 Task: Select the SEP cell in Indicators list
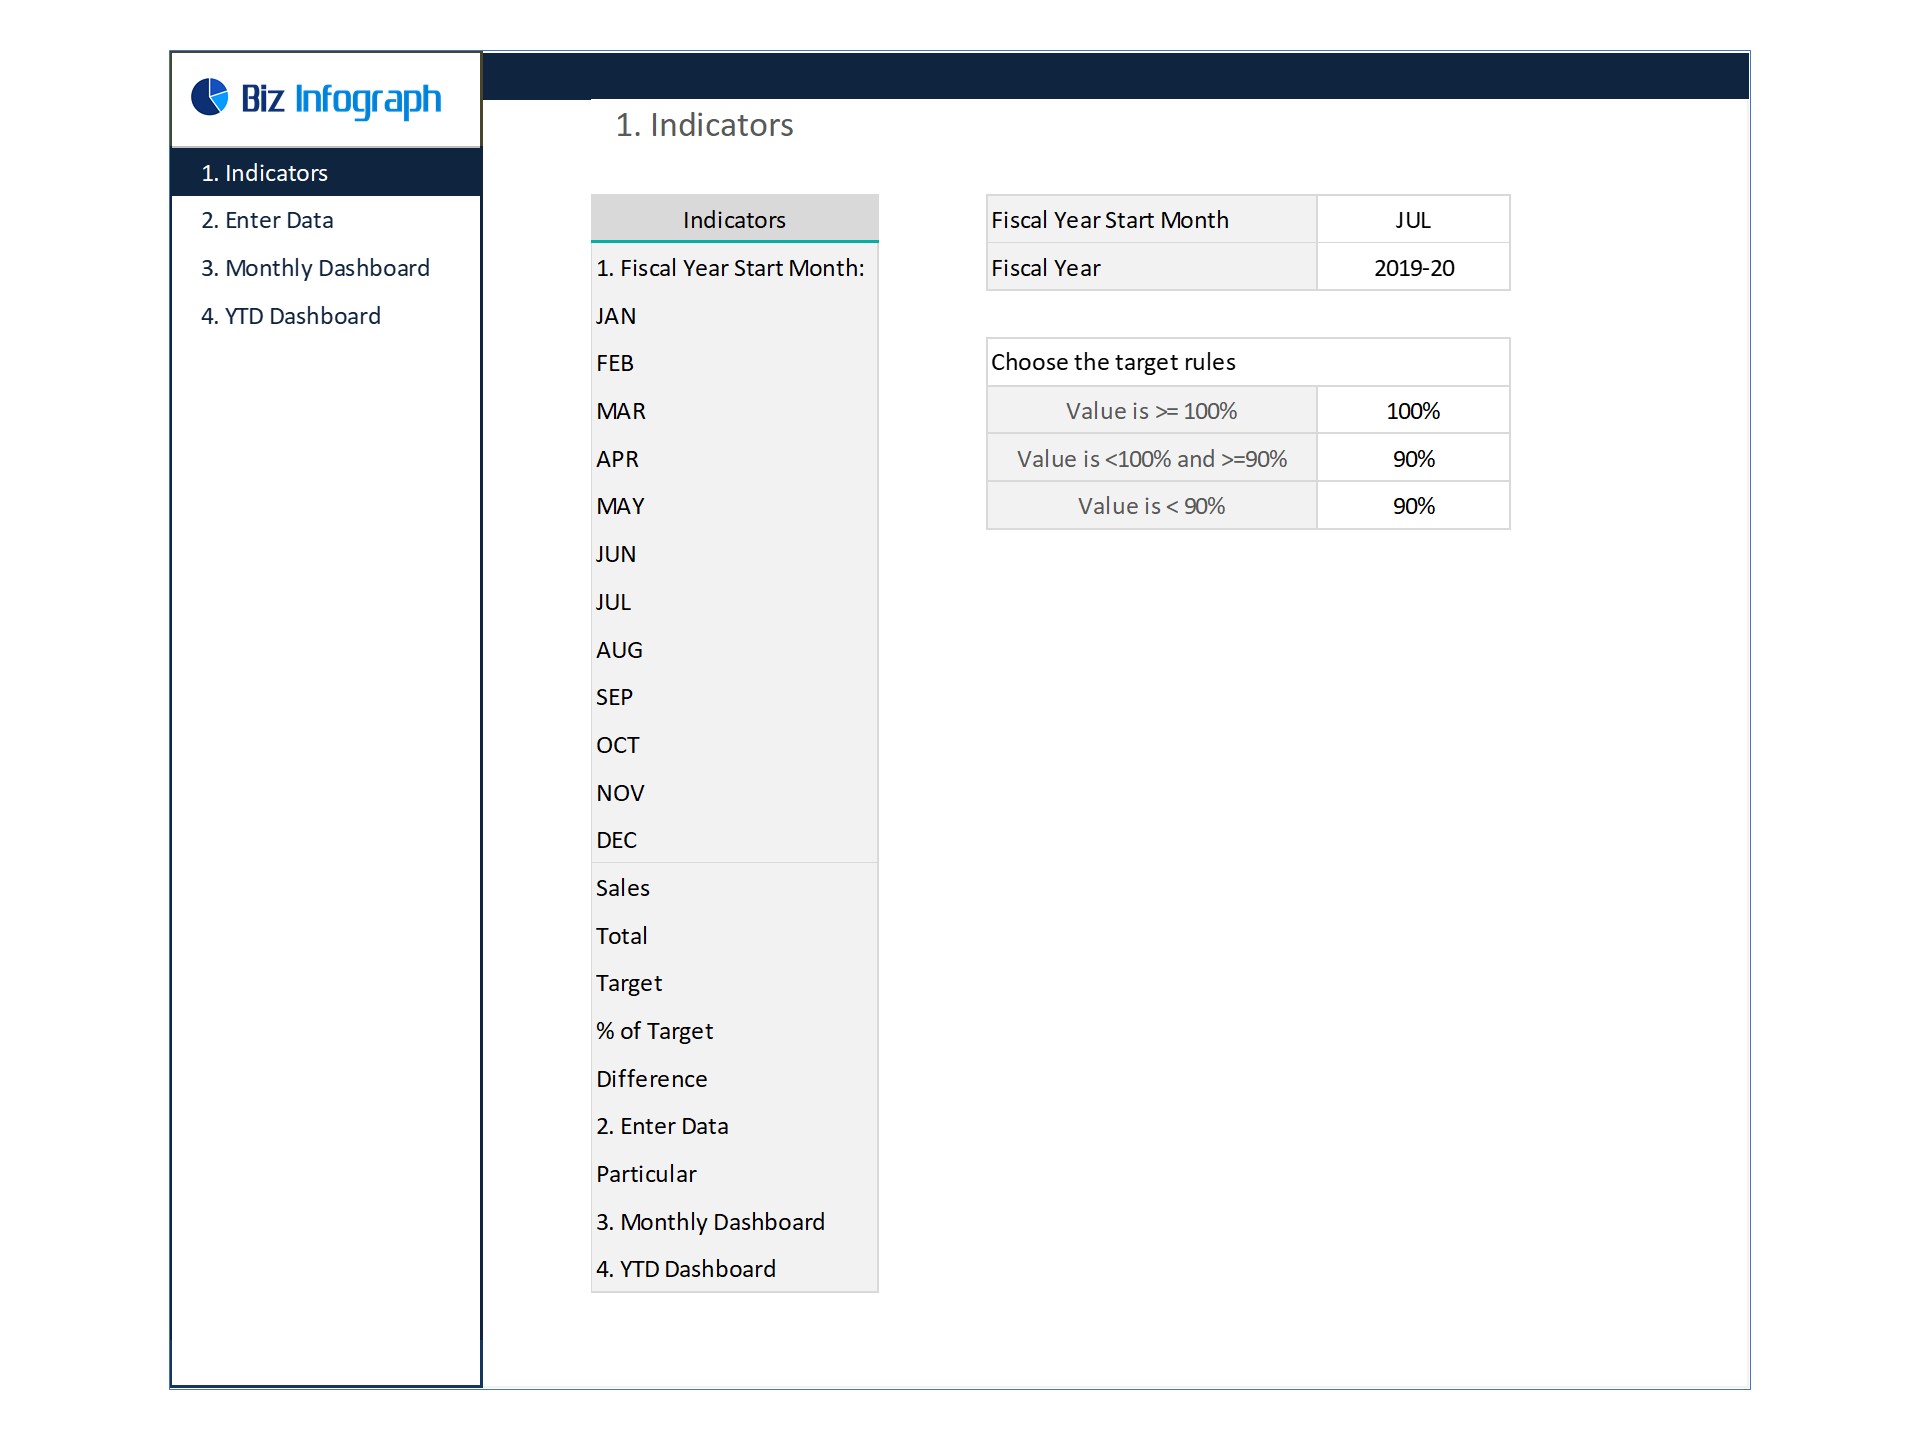pyautogui.click(x=735, y=697)
